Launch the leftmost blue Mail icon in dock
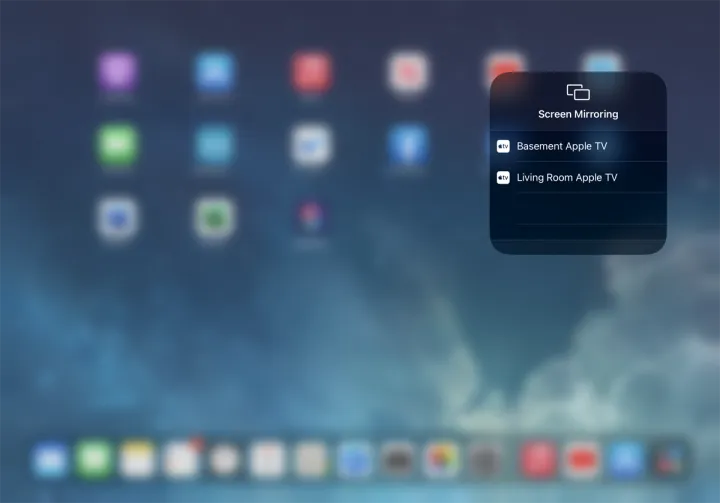 click(x=49, y=459)
